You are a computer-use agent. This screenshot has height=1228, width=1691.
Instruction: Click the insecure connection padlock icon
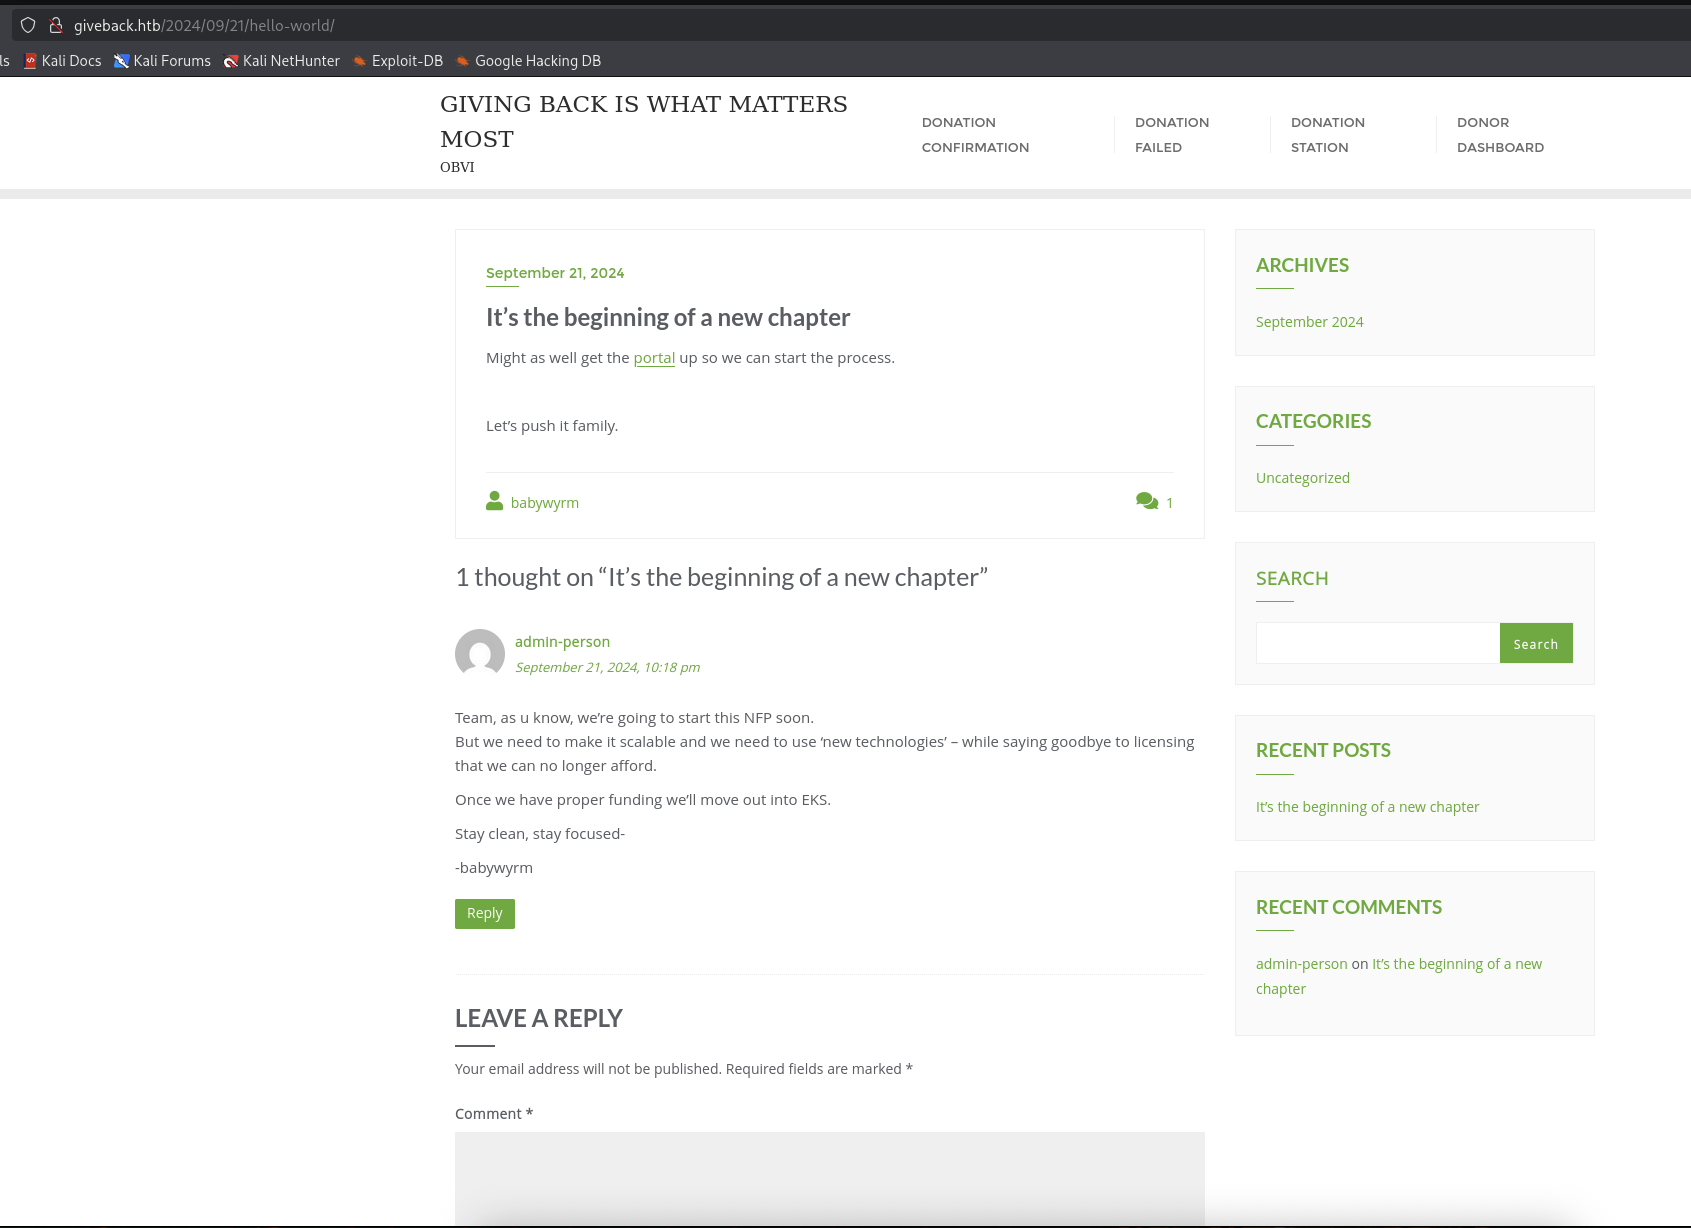(x=56, y=25)
